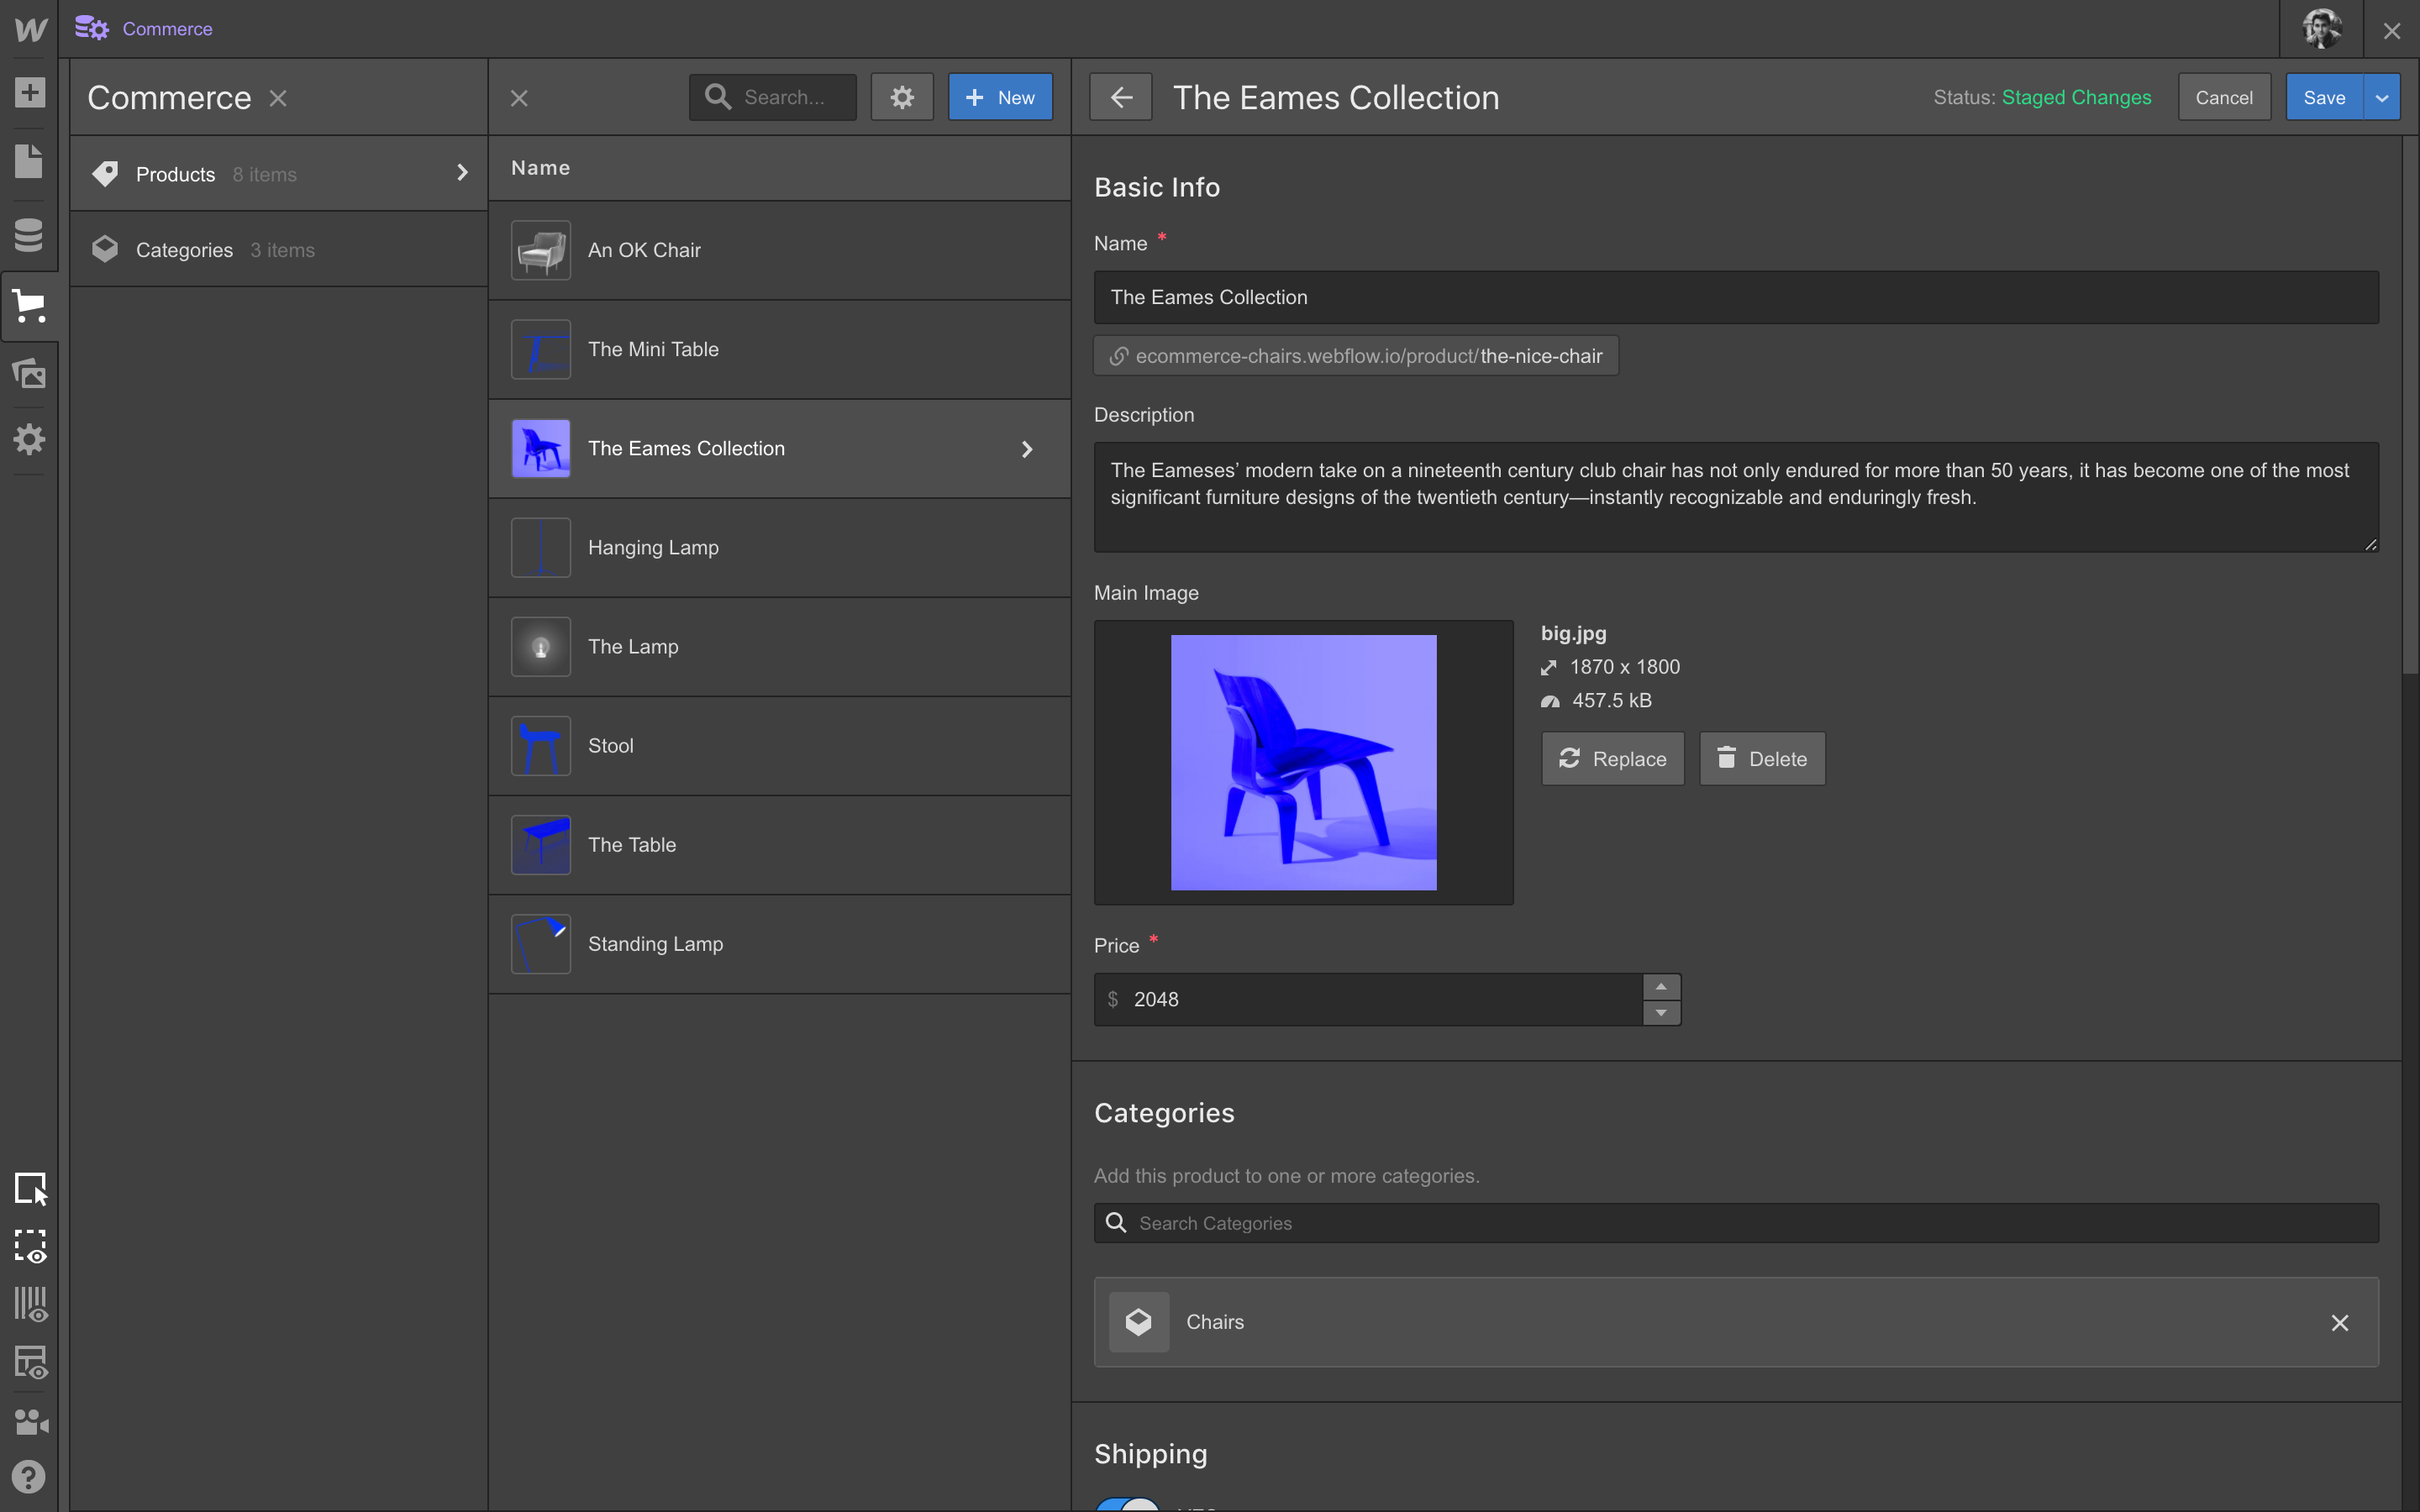2420x1512 pixels.
Task: Open the Pages panel icon
Action: pyautogui.click(x=29, y=161)
